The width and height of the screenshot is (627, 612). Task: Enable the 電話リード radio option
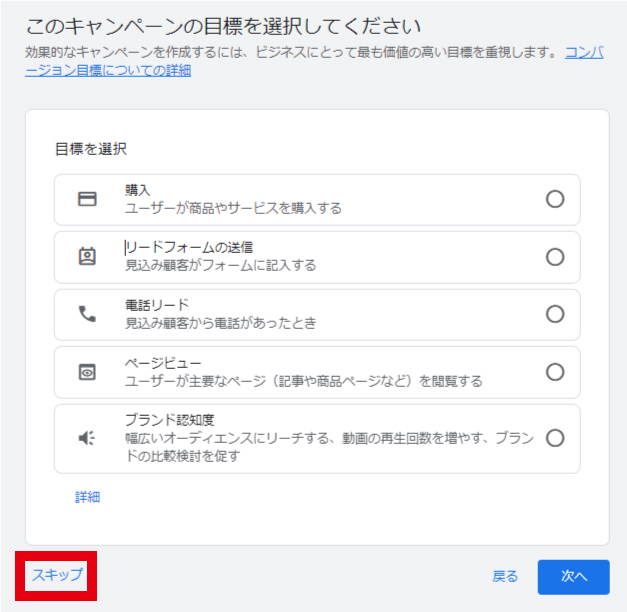click(x=555, y=314)
